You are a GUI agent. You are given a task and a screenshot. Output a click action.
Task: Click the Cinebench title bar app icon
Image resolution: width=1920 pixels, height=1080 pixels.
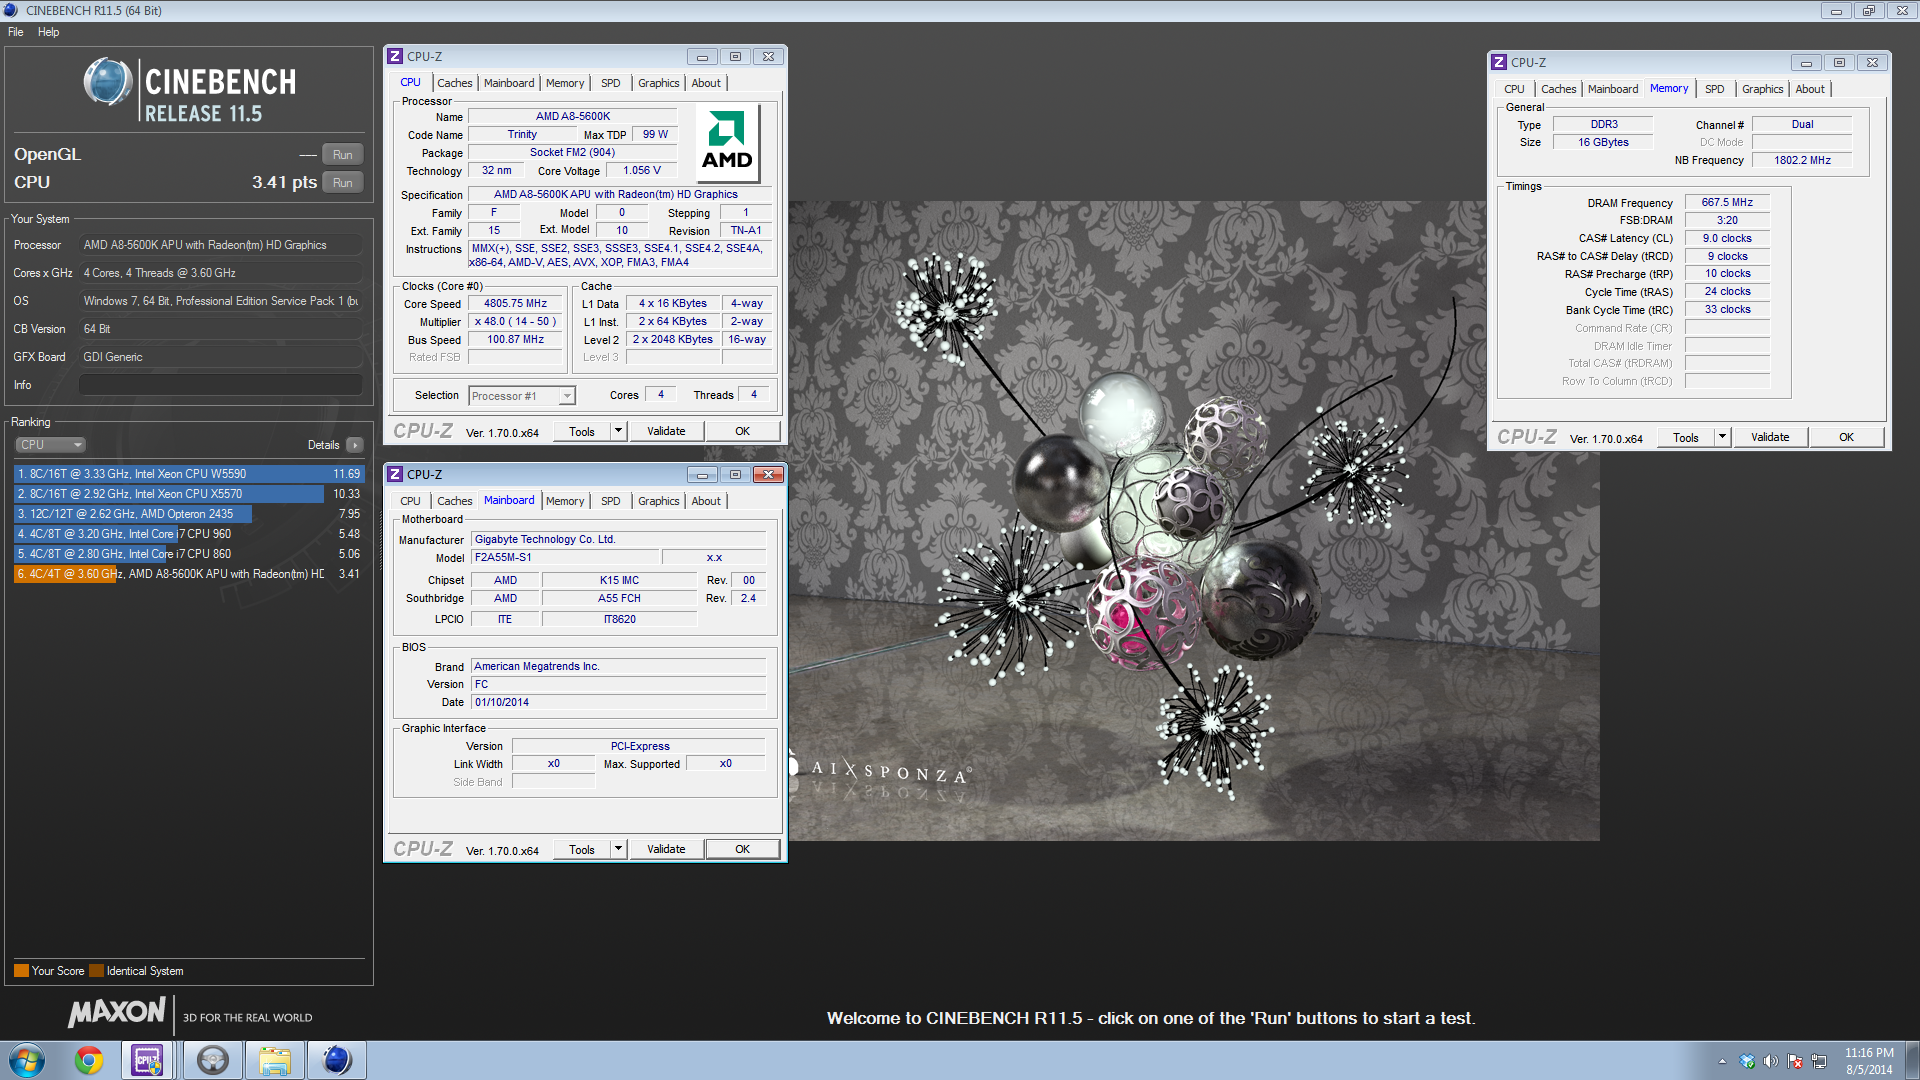coord(11,10)
